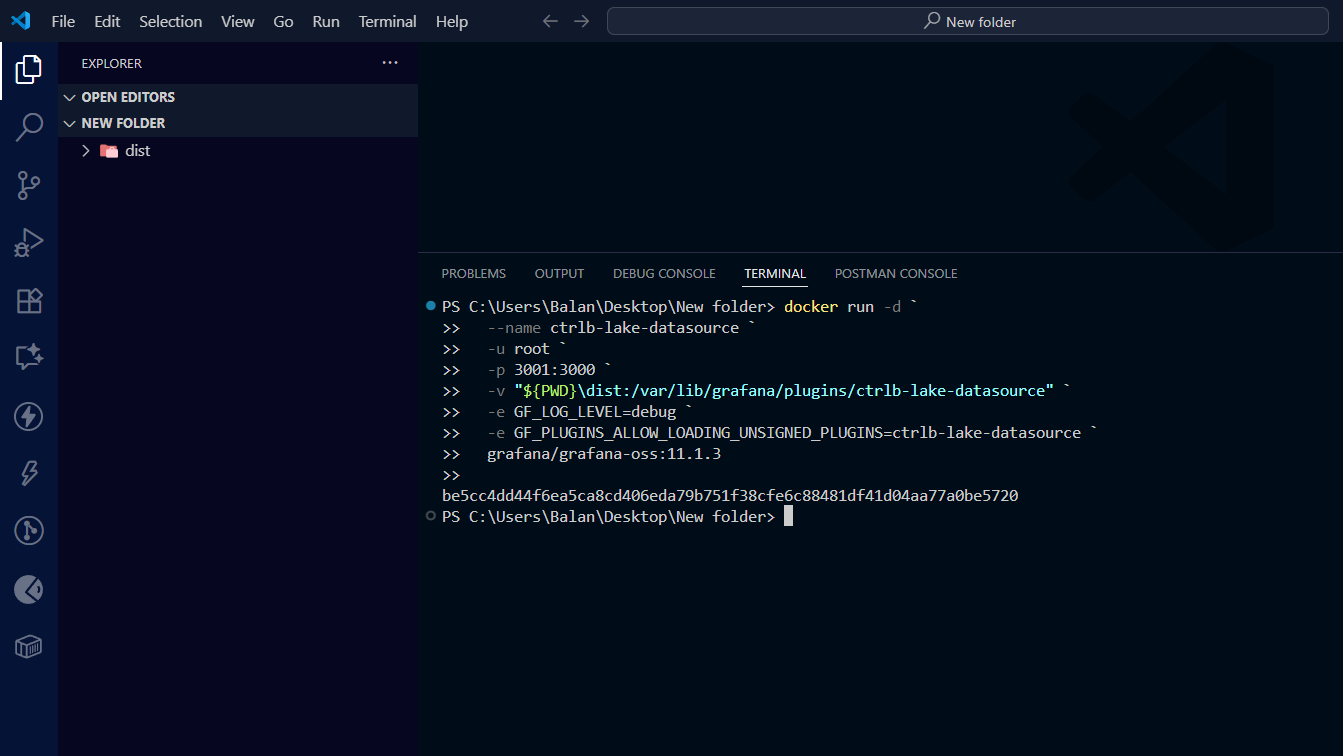Switch to the PROBLEMS tab
The height and width of the screenshot is (756, 1343).
[x=473, y=274]
